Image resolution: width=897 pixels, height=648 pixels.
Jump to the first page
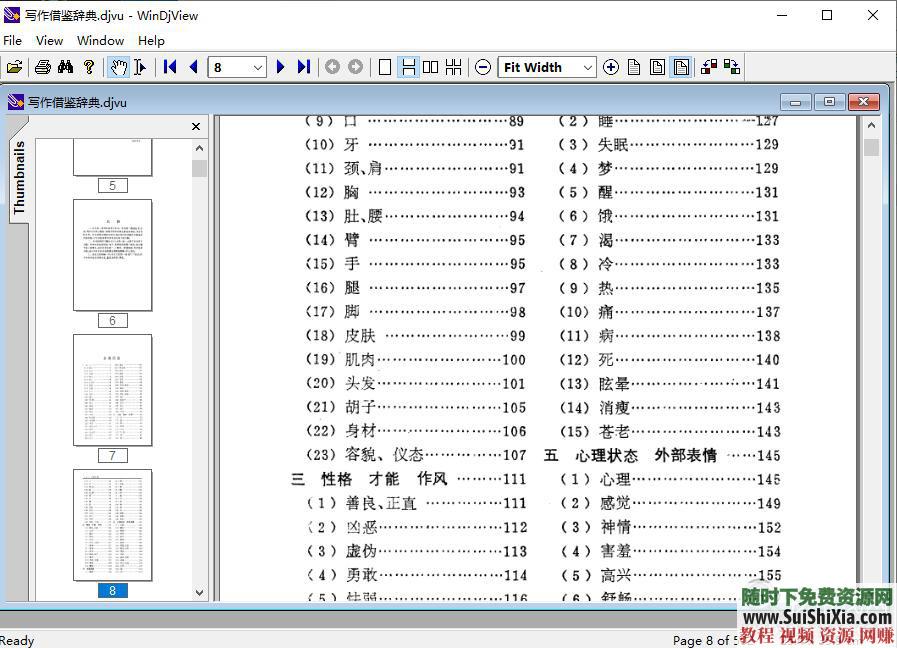[x=168, y=67]
